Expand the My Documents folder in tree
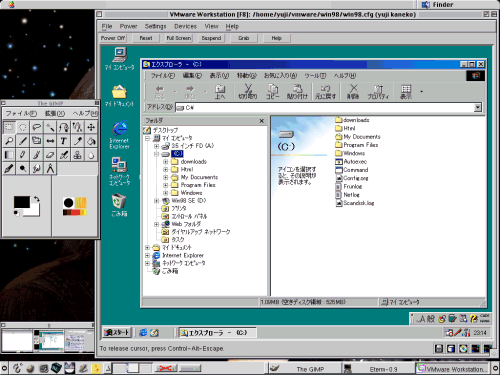500x375 pixels. point(166,177)
